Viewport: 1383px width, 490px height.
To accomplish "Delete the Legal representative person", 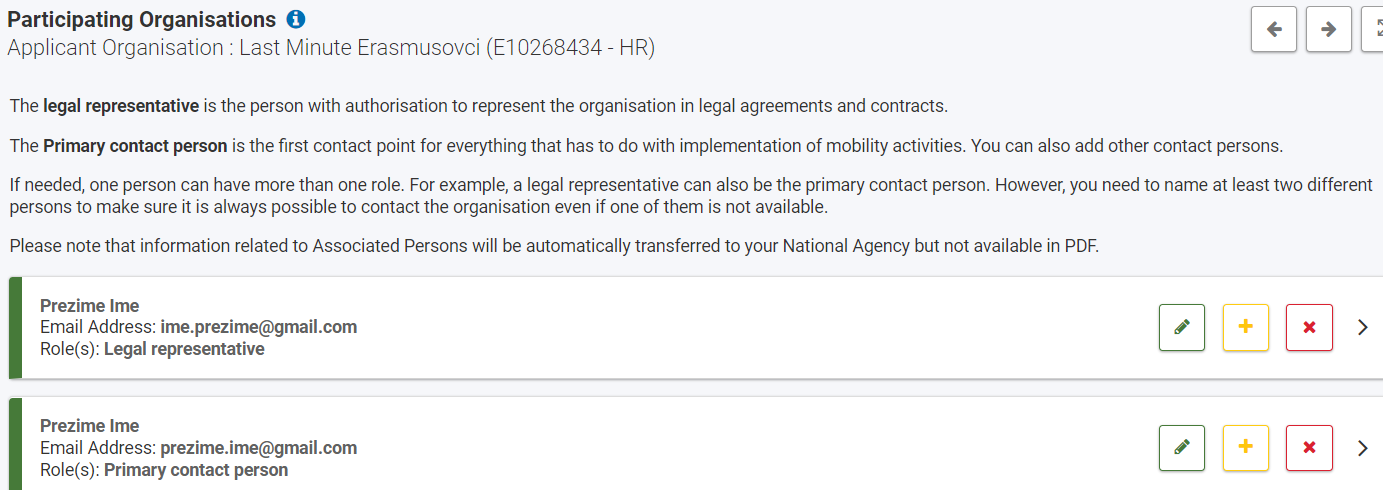I will pyautogui.click(x=1309, y=327).
